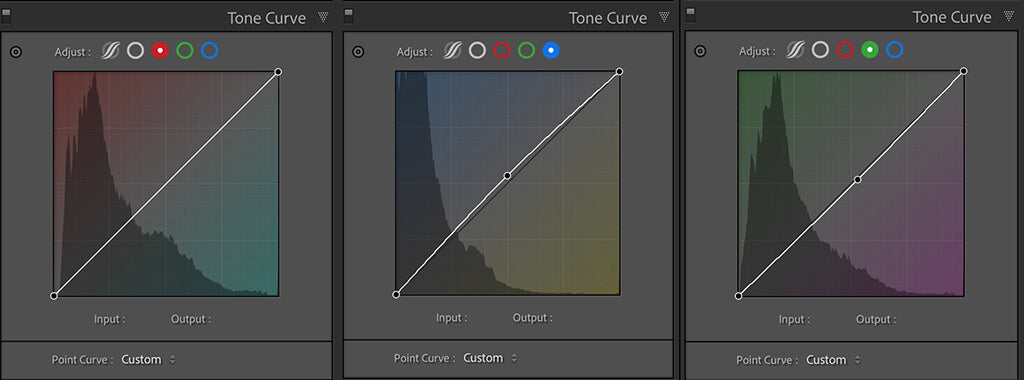Viewport: 1024px width, 380px height.
Task: Select parametric curve icon in right panel
Action: (795, 50)
